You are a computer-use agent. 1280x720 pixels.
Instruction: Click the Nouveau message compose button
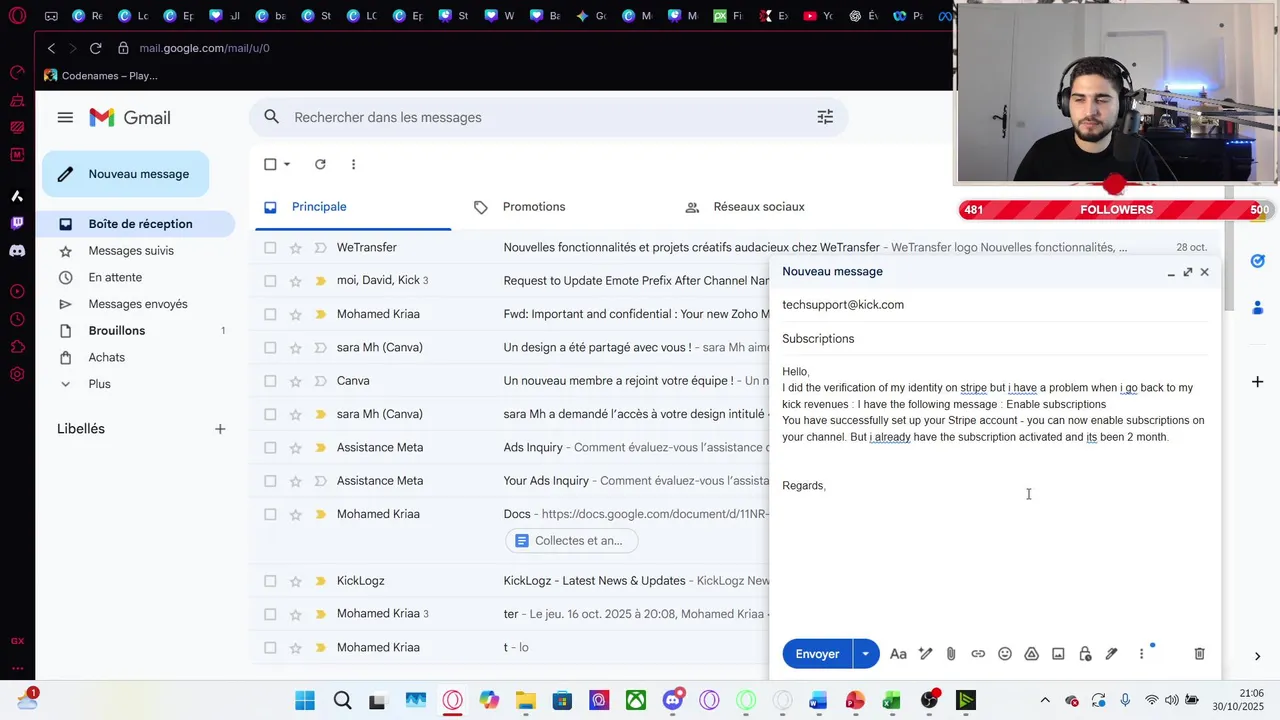125,174
